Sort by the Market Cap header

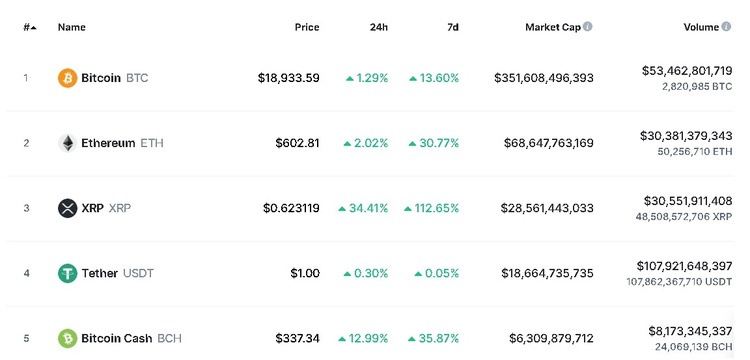(x=553, y=27)
